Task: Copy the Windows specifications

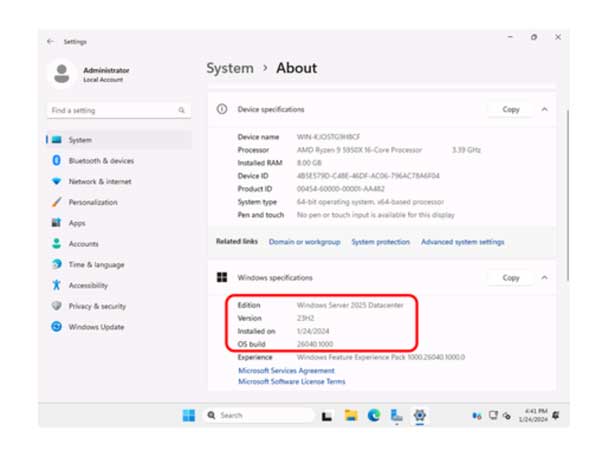Action: (x=510, y=277)
